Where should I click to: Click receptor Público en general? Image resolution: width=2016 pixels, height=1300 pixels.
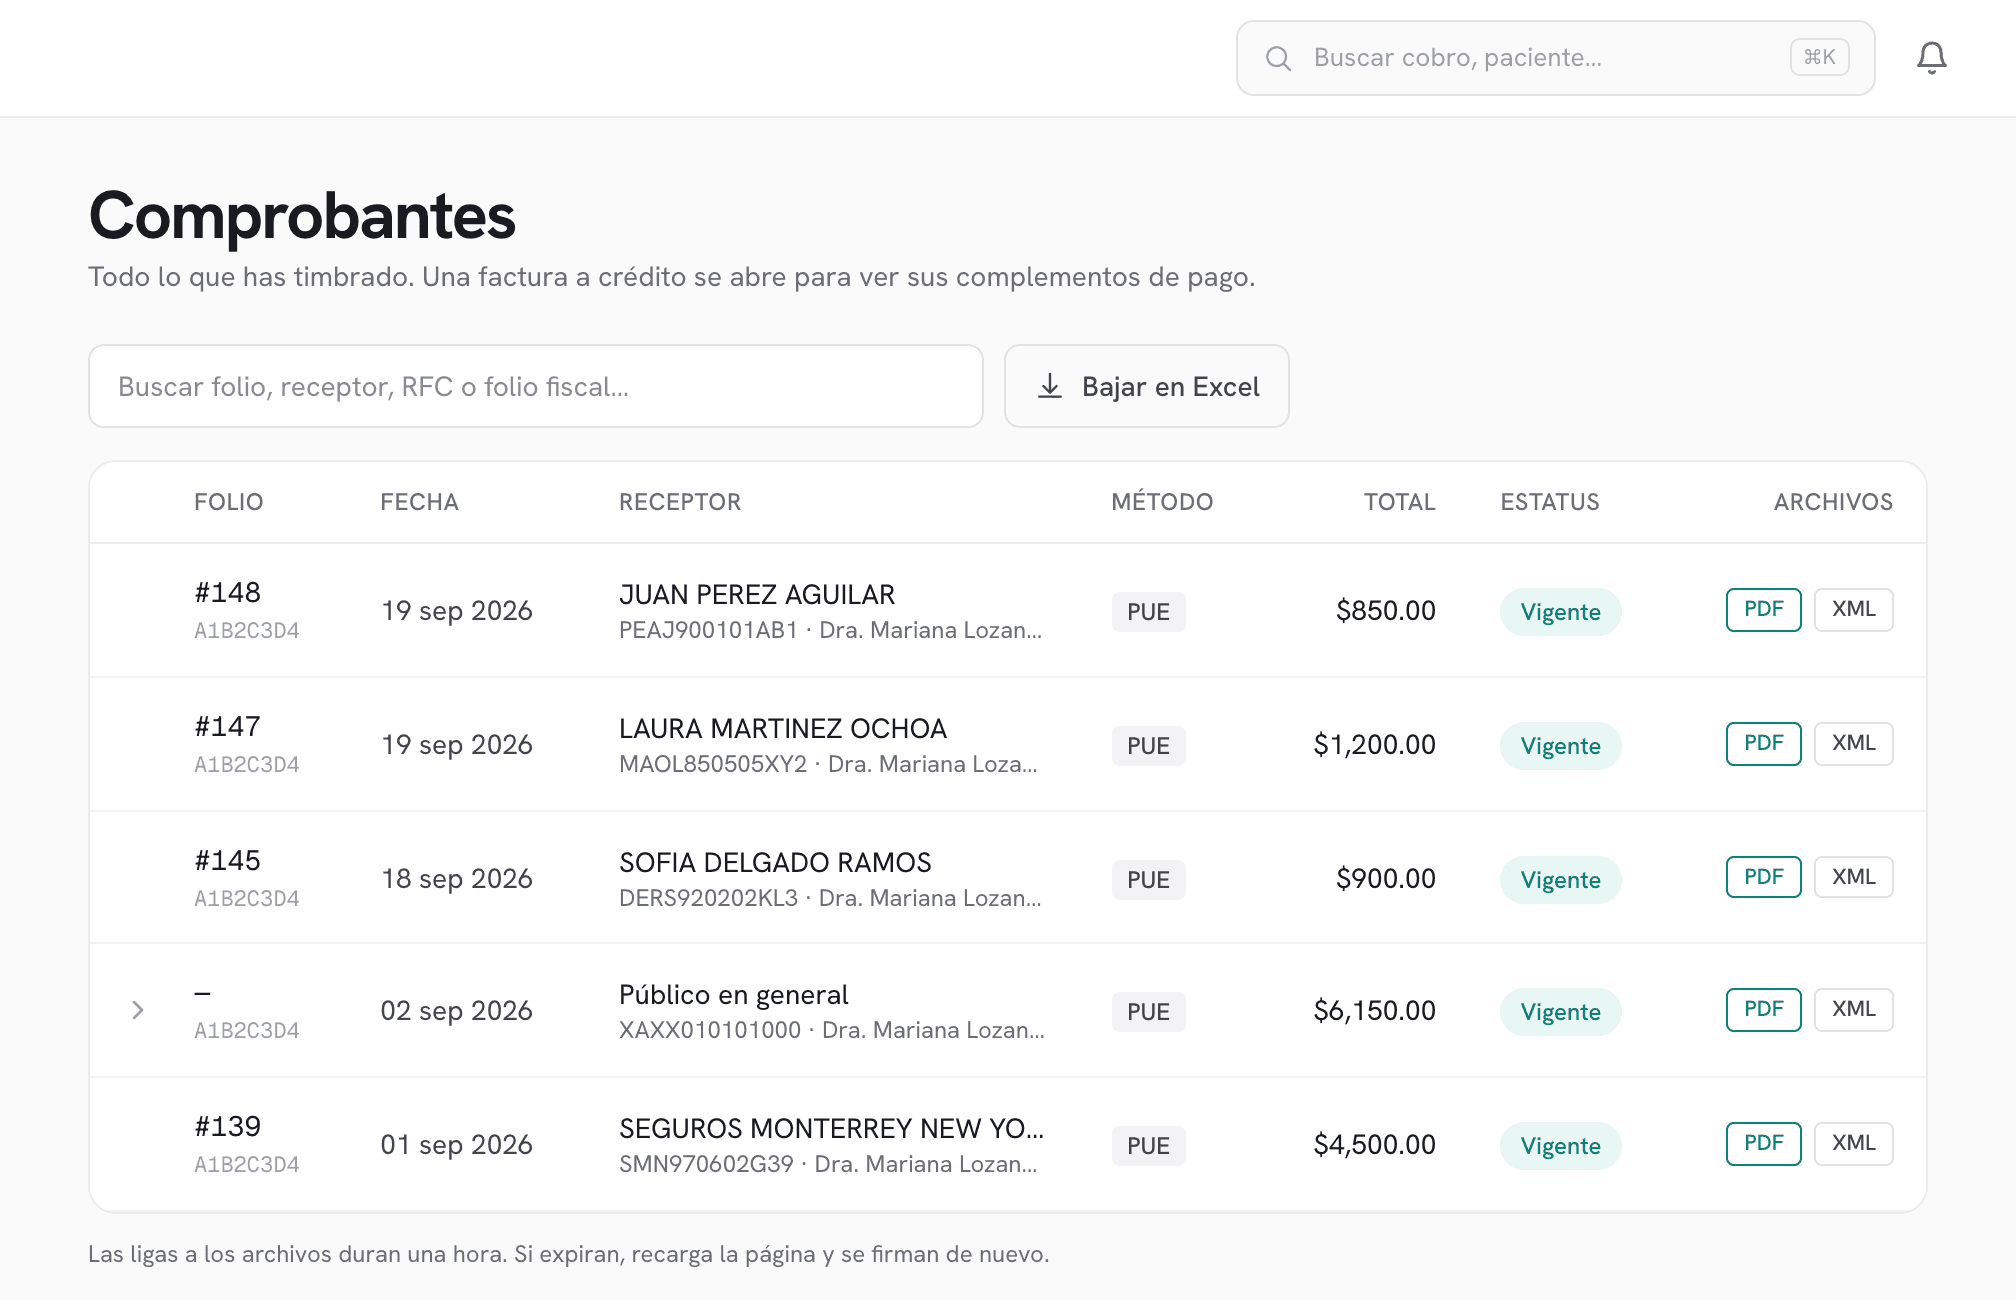[733, 995]
